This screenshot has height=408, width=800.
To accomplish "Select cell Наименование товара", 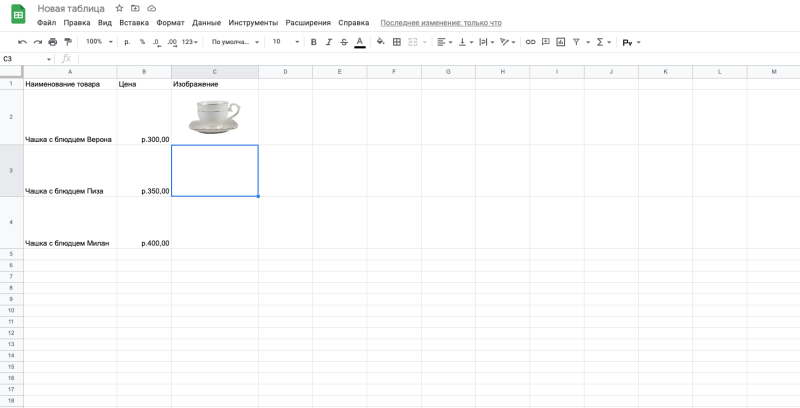I will coord(70,84).
